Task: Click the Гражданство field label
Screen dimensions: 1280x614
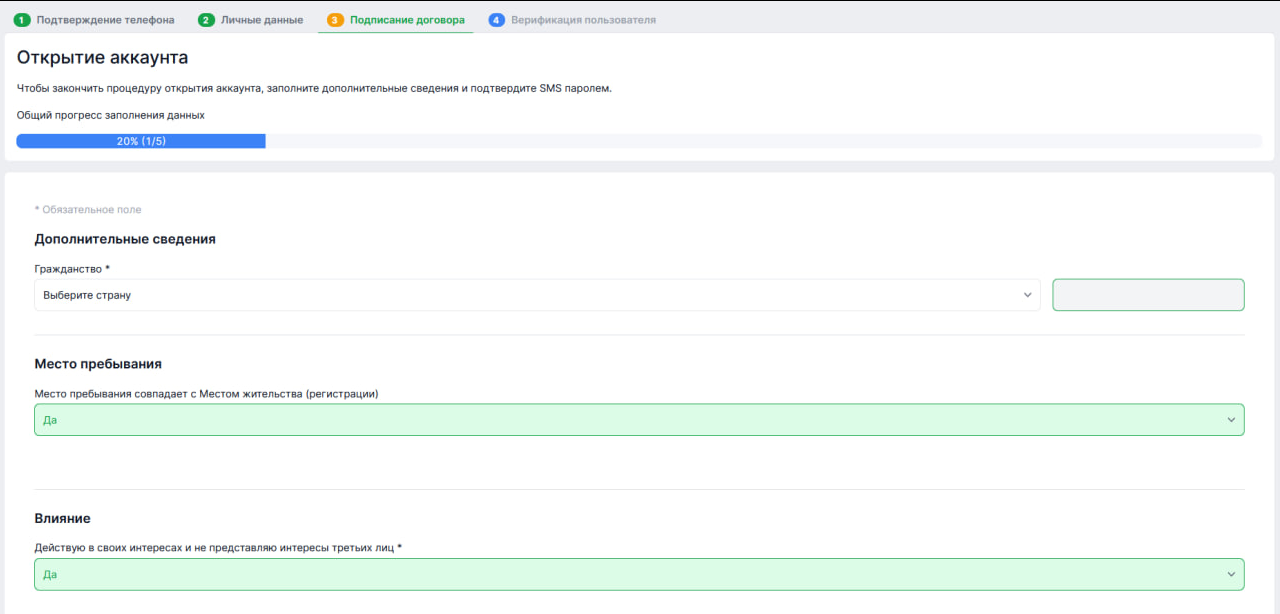Action: point(71,269)
